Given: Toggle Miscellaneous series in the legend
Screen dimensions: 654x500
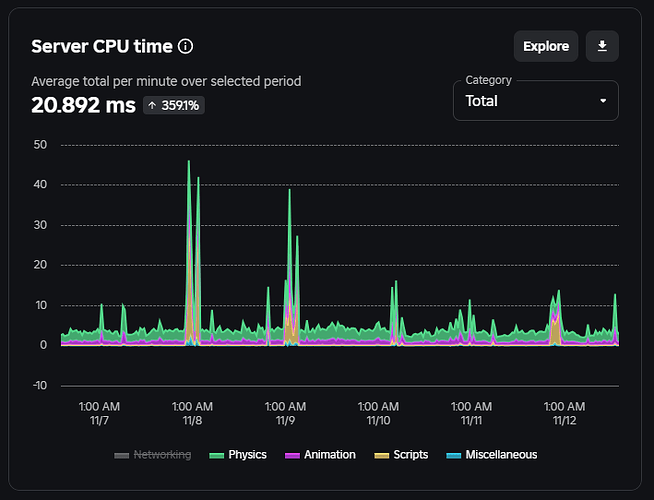Looking at the screenshot, I should click(x=492, y=455).
